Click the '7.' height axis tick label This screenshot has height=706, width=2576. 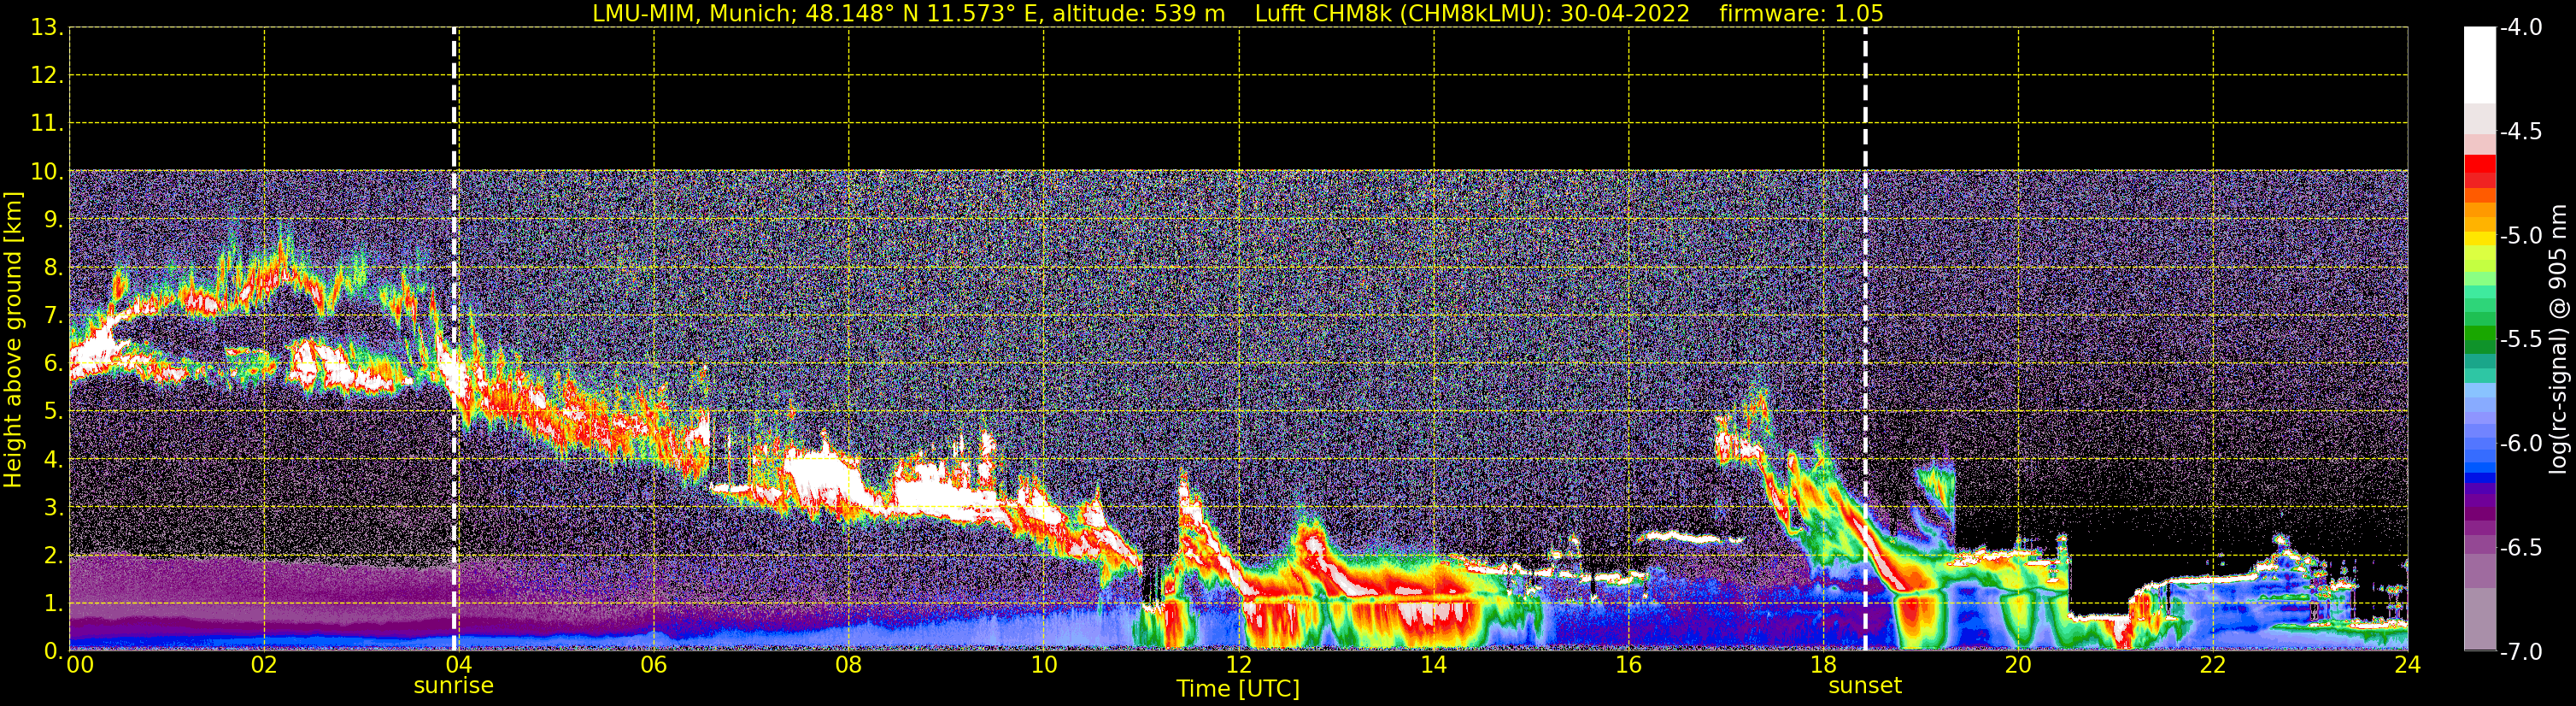[x=53, y=315]
